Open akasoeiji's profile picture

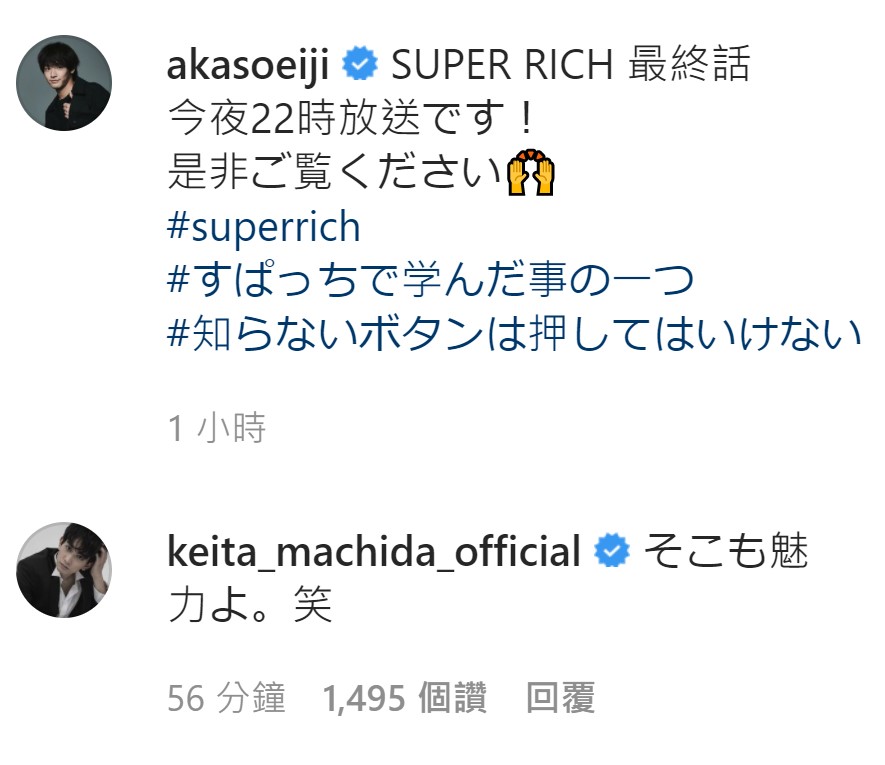64,82
